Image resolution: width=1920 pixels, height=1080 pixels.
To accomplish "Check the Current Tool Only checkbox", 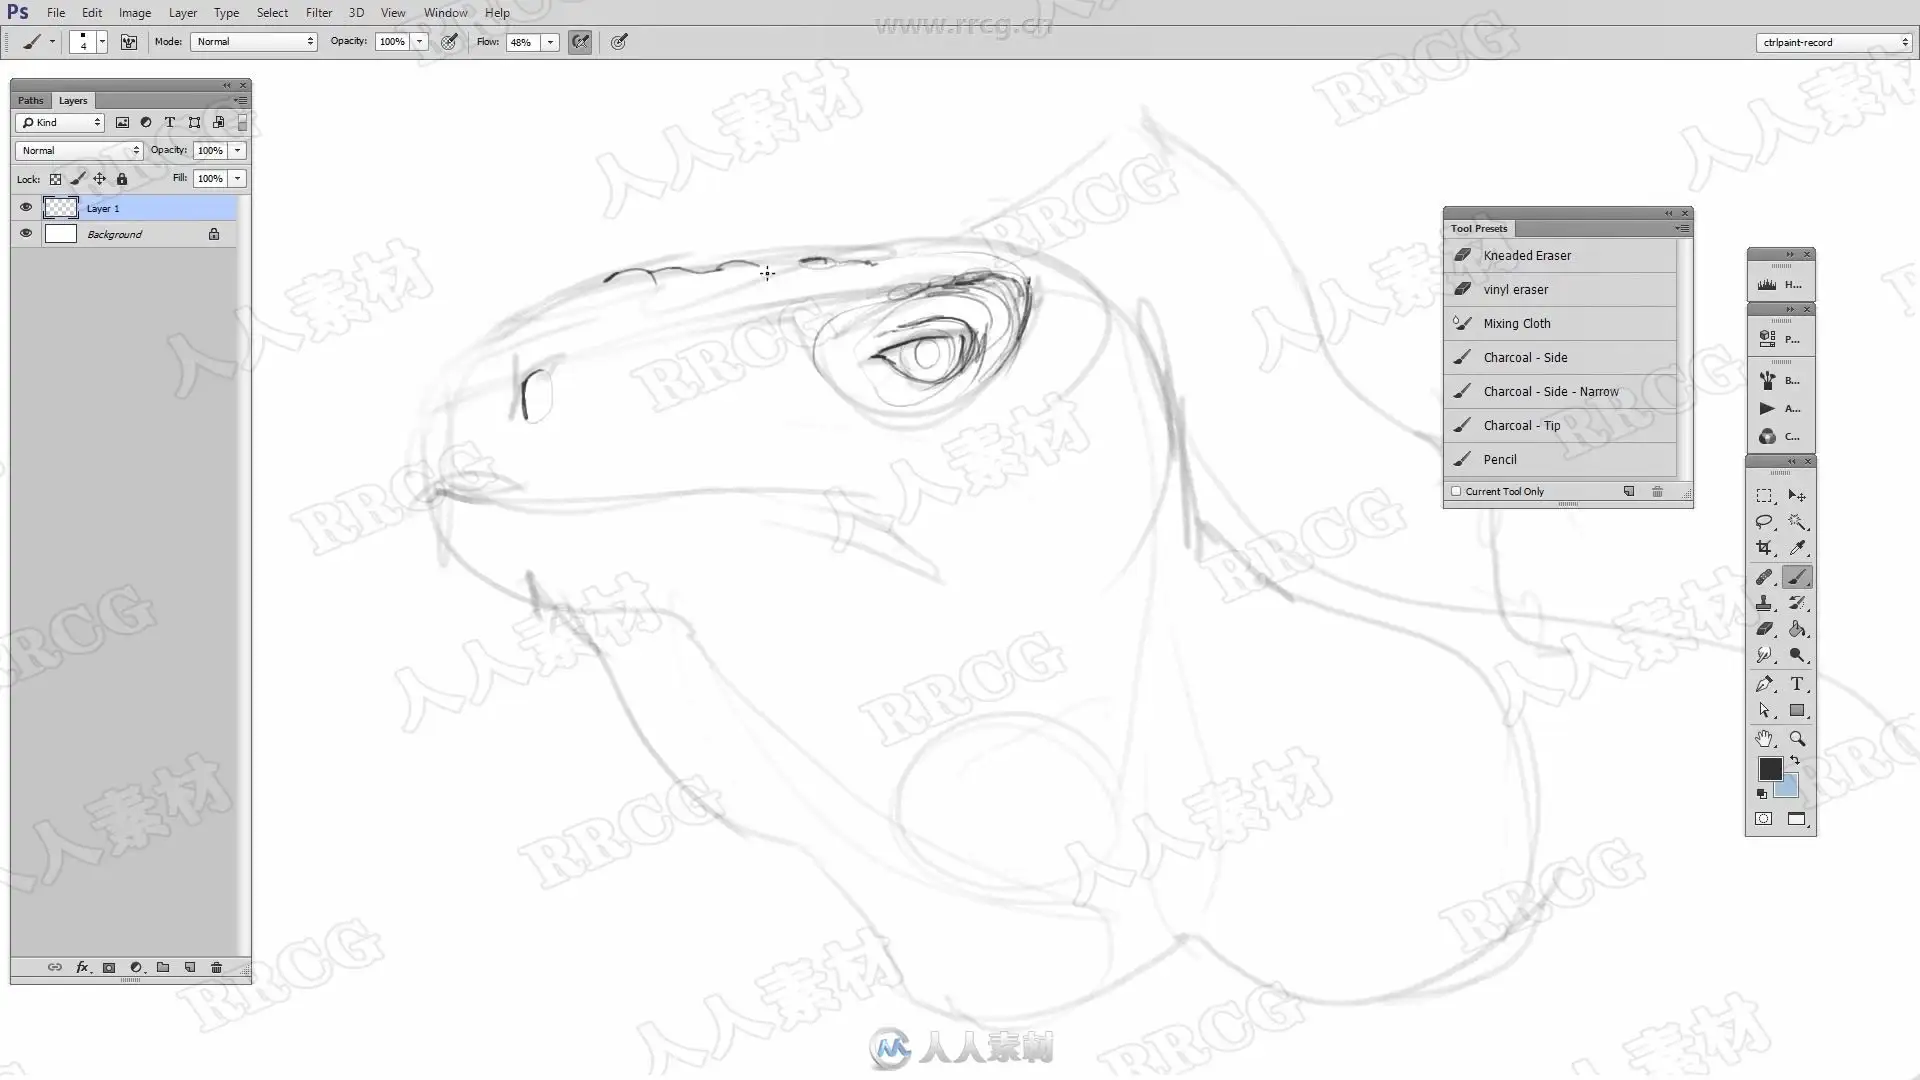I will pyautogui.click(x=1456, y=492).
